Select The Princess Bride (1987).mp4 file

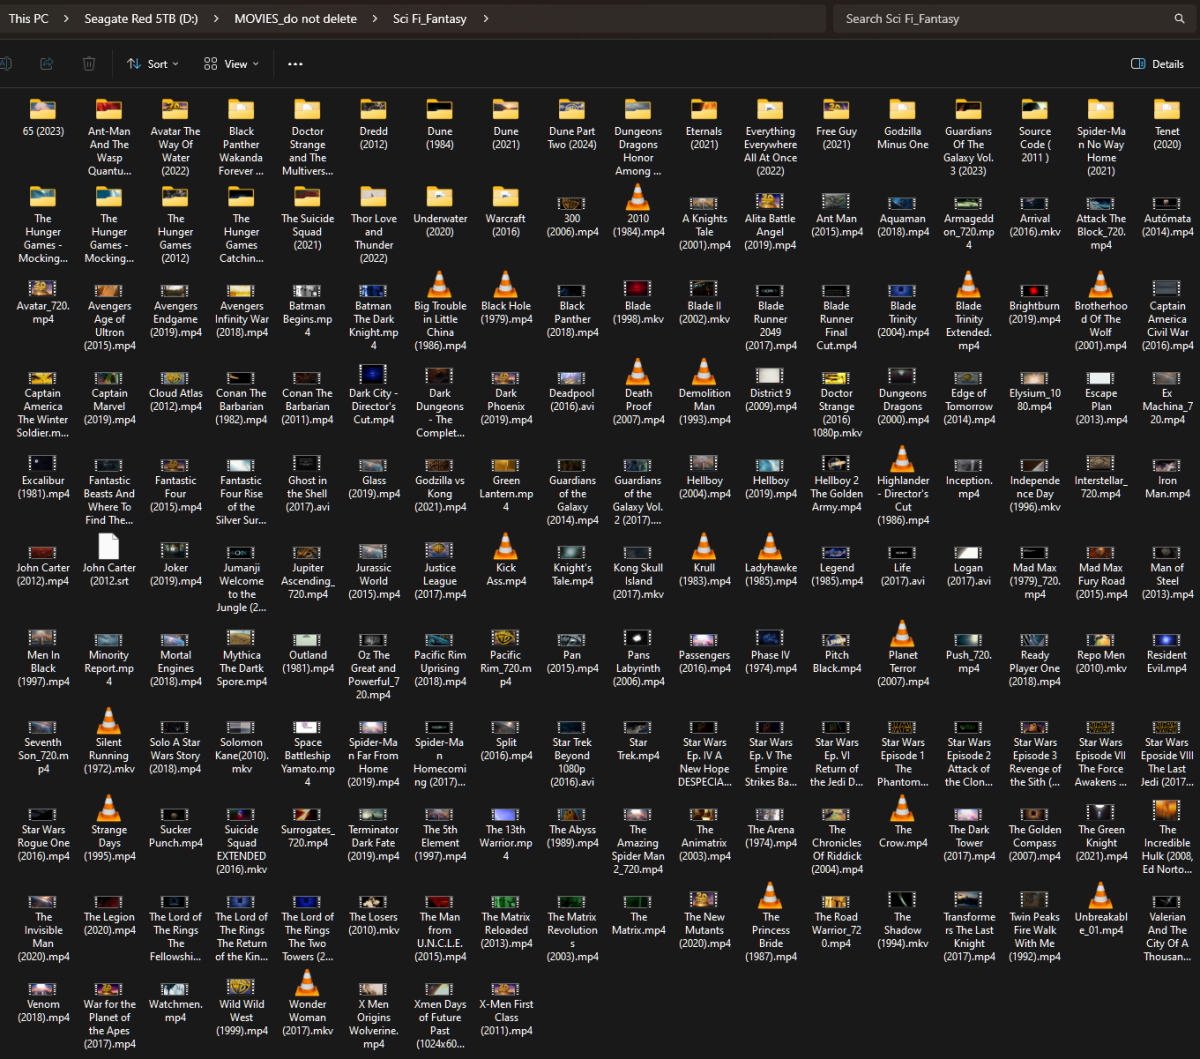click(x=770, y=896)
